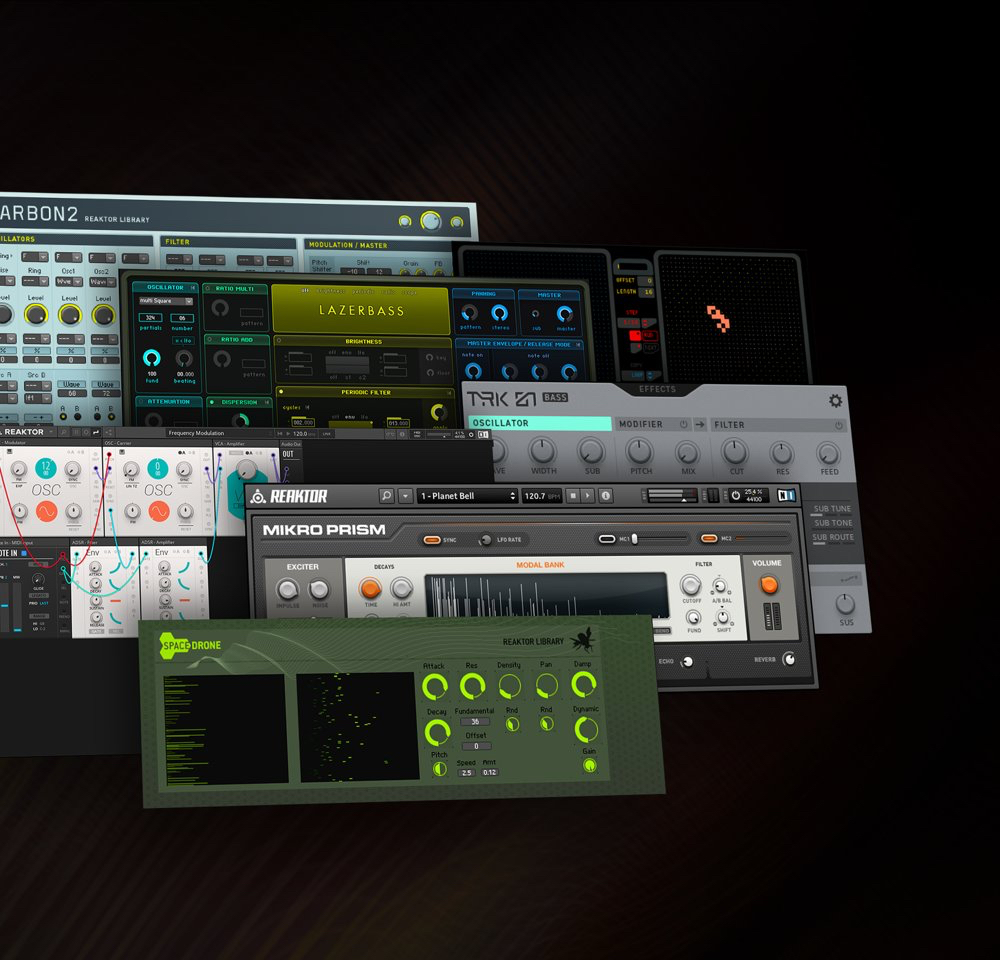Start playback in Reaktor toolbar
The image size is (1000, 960).
pos(589,496)
